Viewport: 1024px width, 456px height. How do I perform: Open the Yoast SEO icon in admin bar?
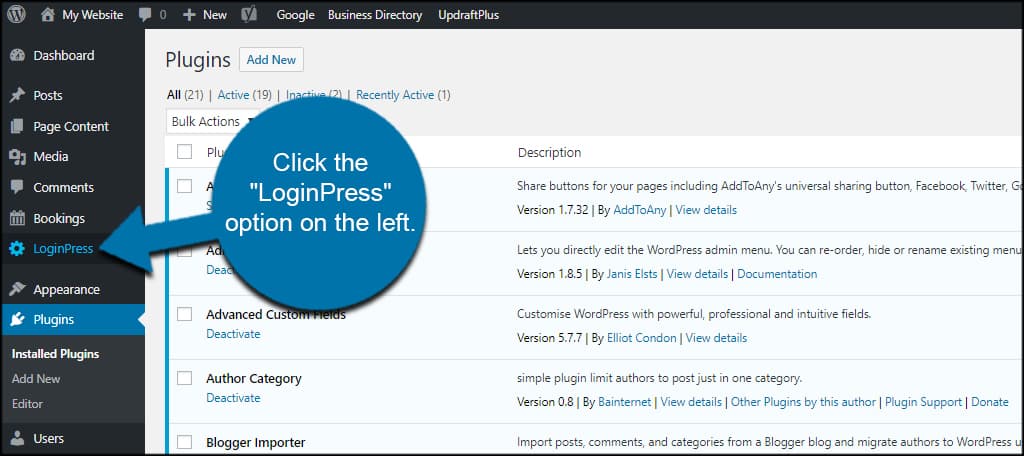249,14
